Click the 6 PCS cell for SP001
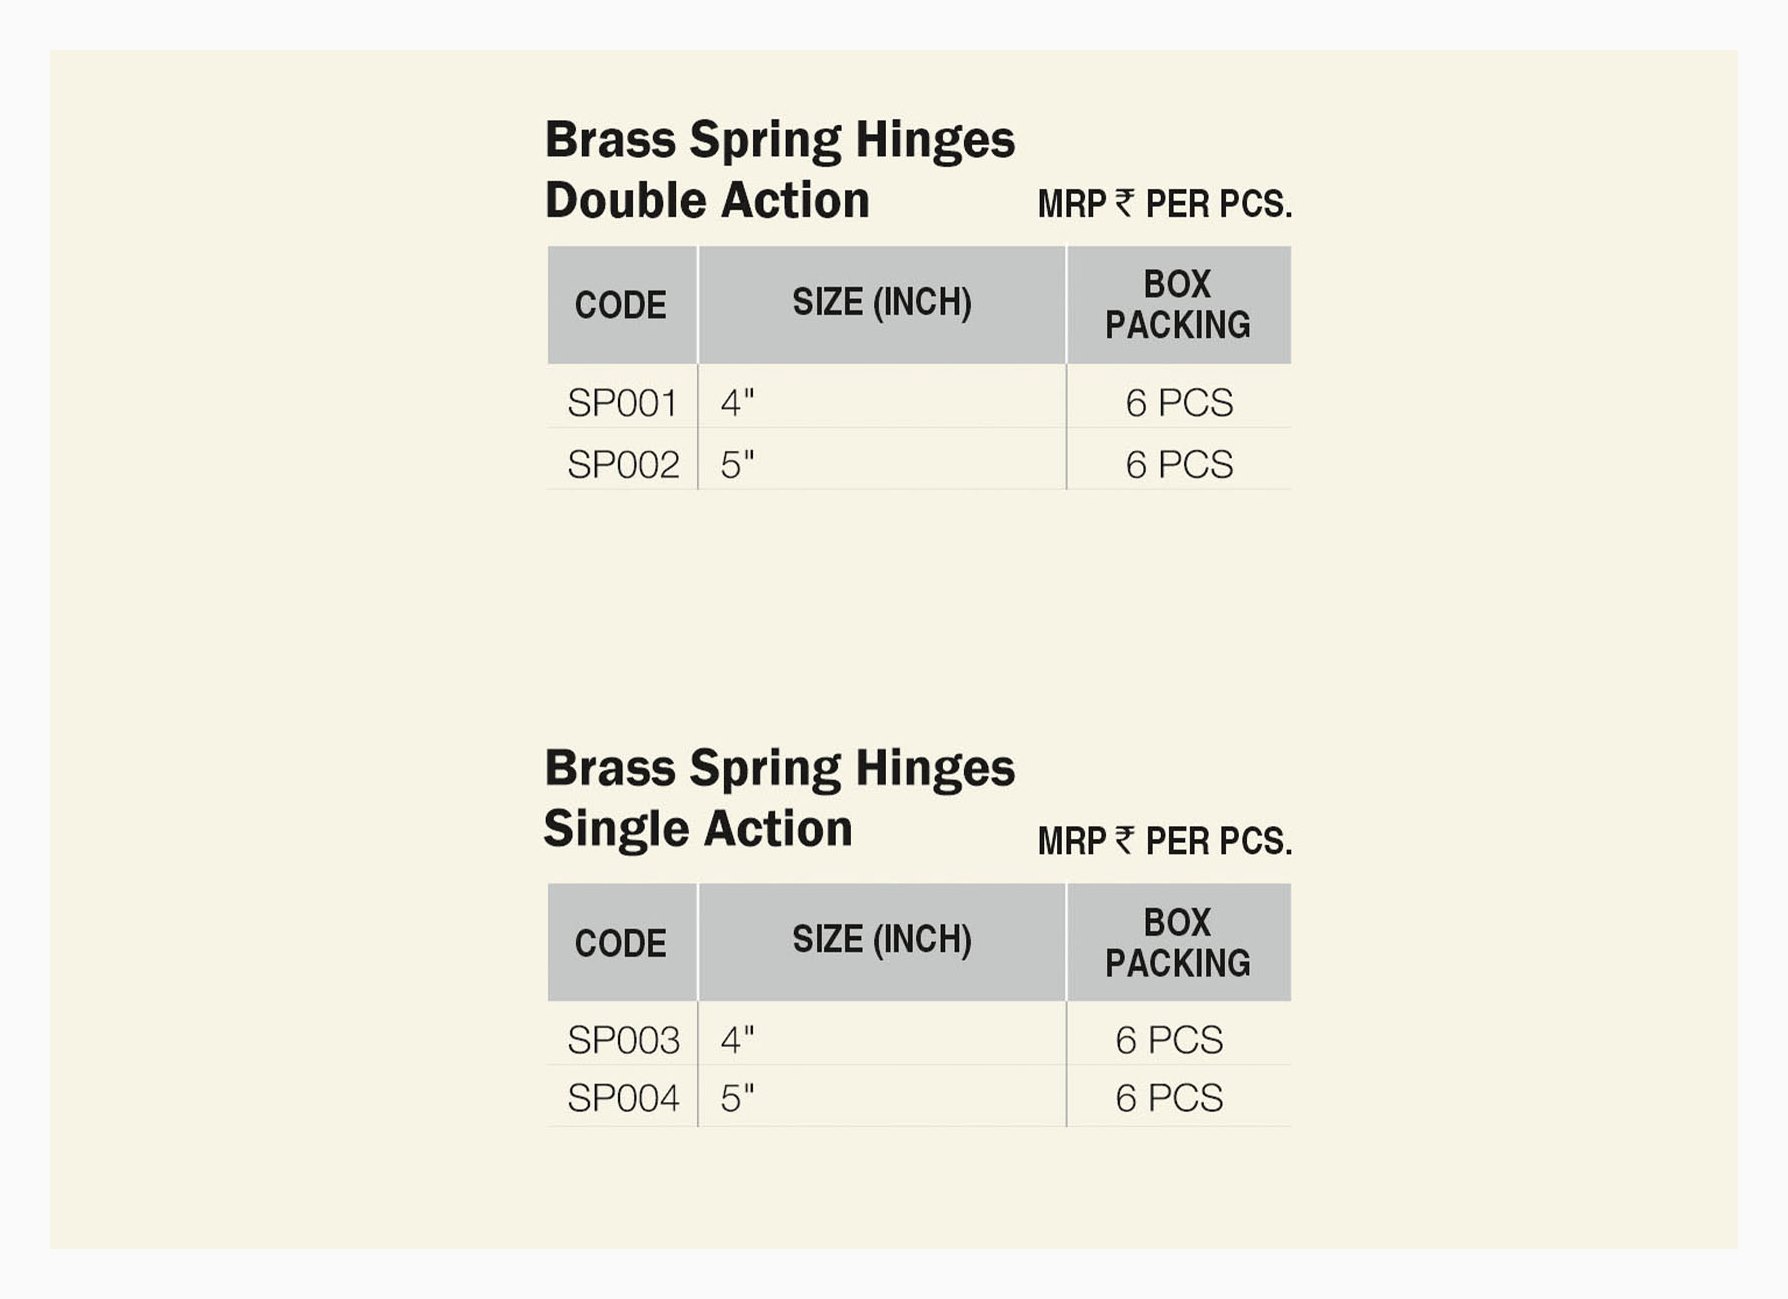 click(x=1179, y=403)
